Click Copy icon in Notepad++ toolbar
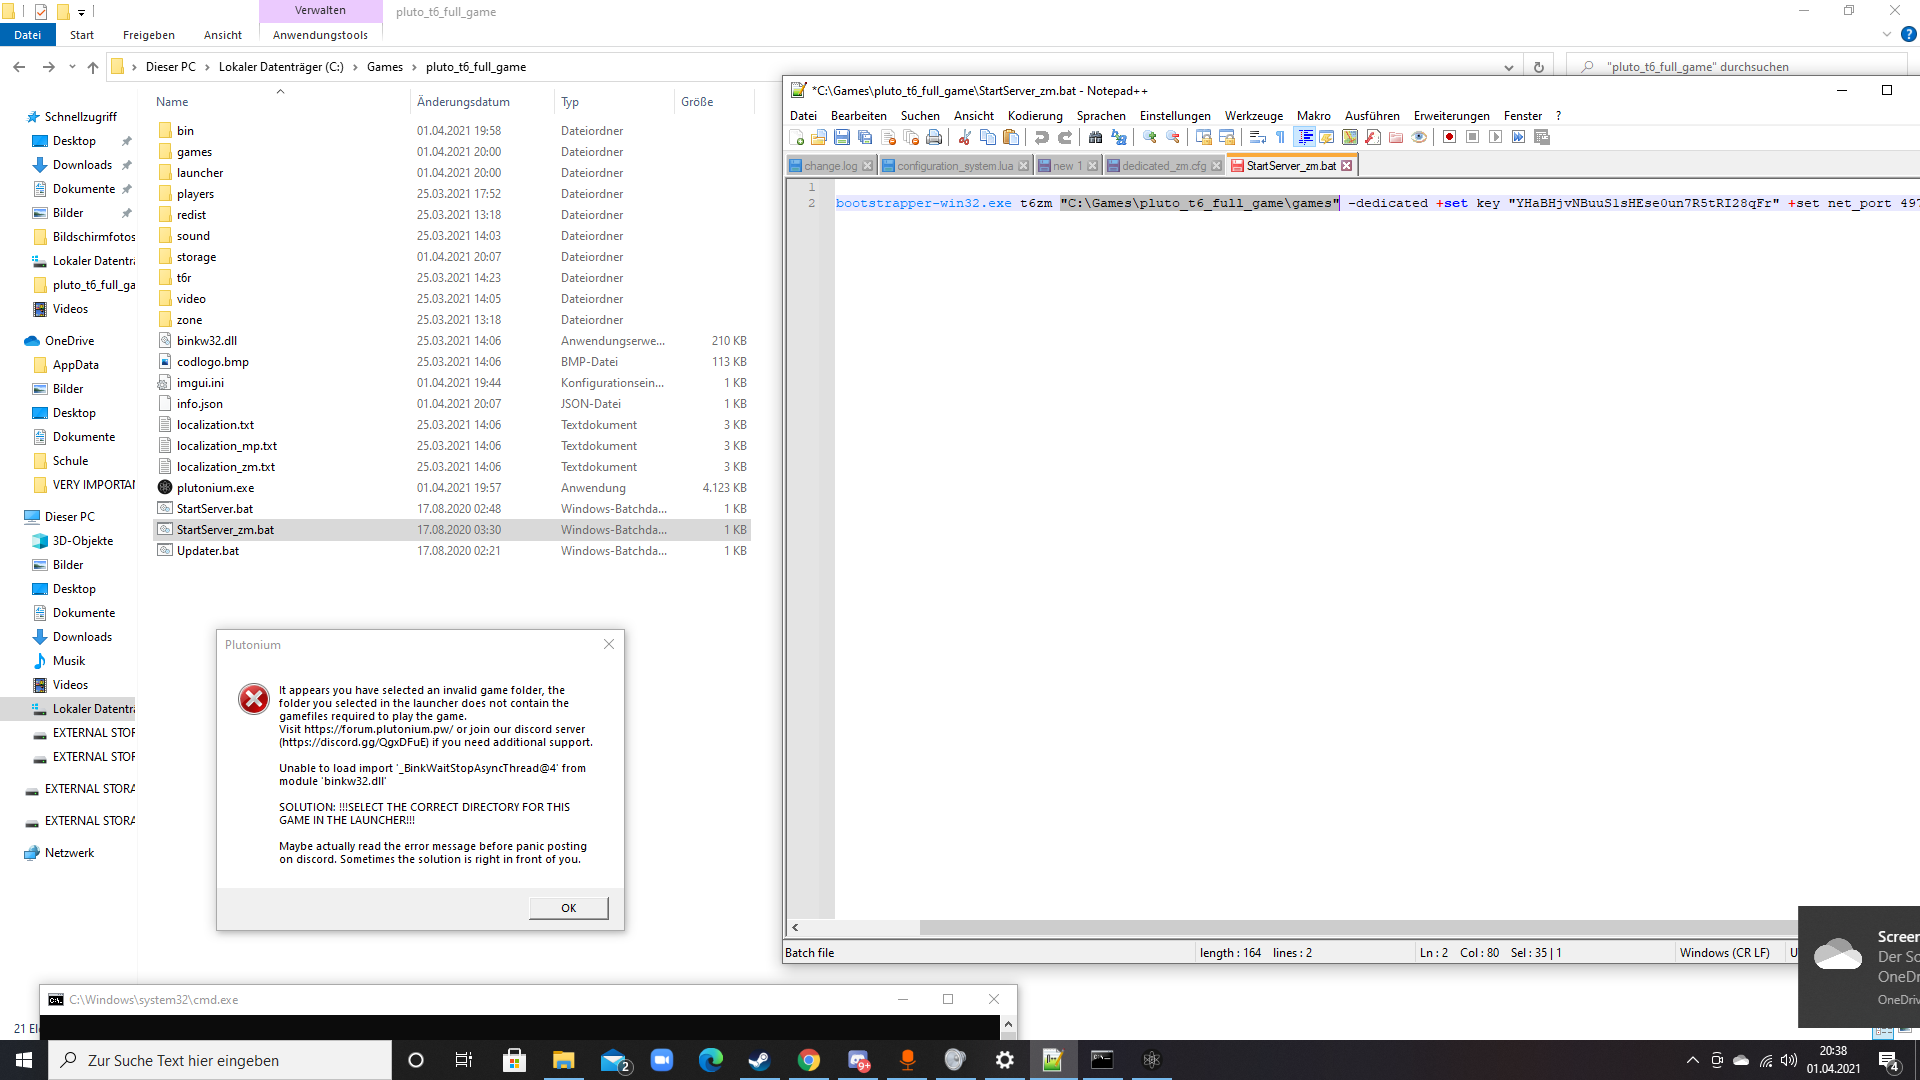This screenshot has width=1920, height=1080. 988,137
